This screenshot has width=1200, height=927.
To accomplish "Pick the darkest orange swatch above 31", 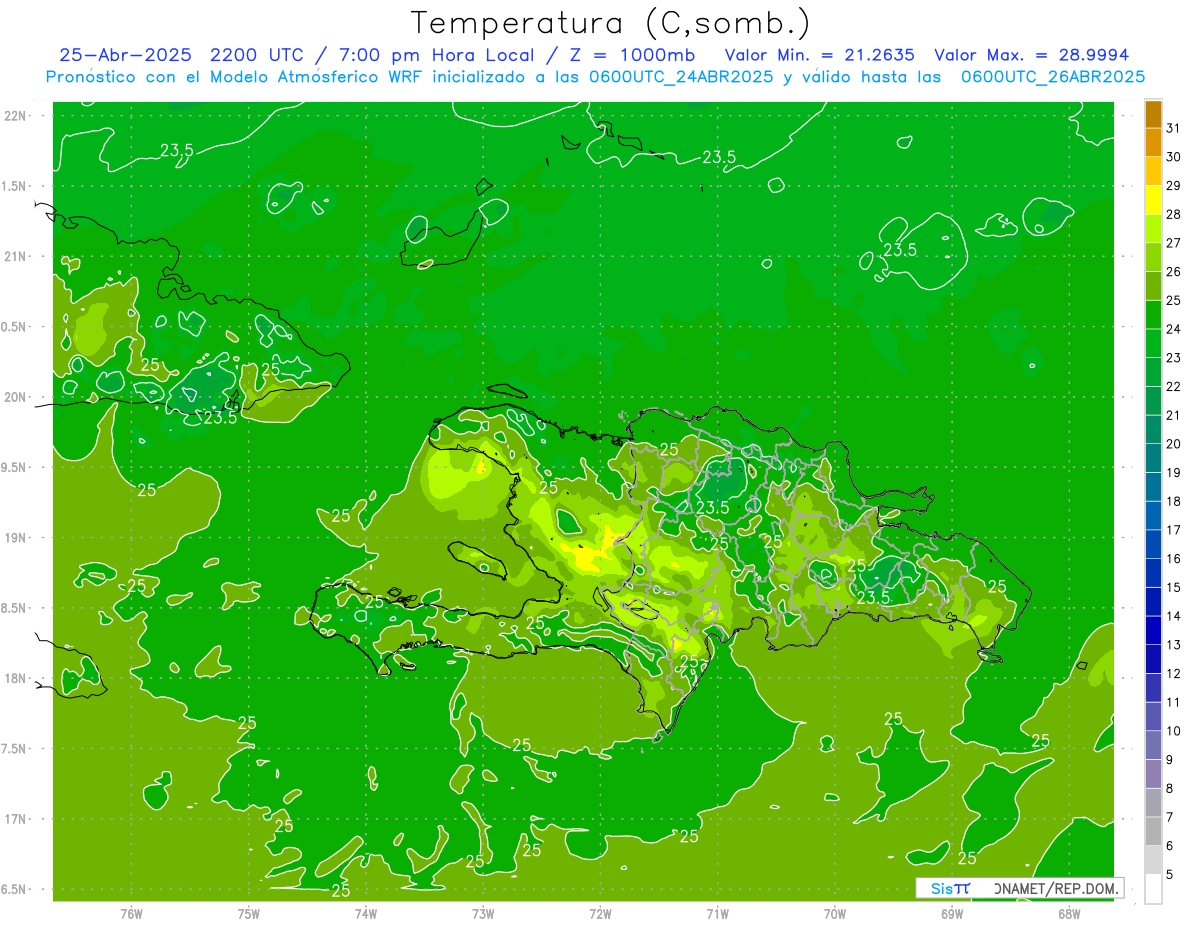I will tap(1153, 114).
